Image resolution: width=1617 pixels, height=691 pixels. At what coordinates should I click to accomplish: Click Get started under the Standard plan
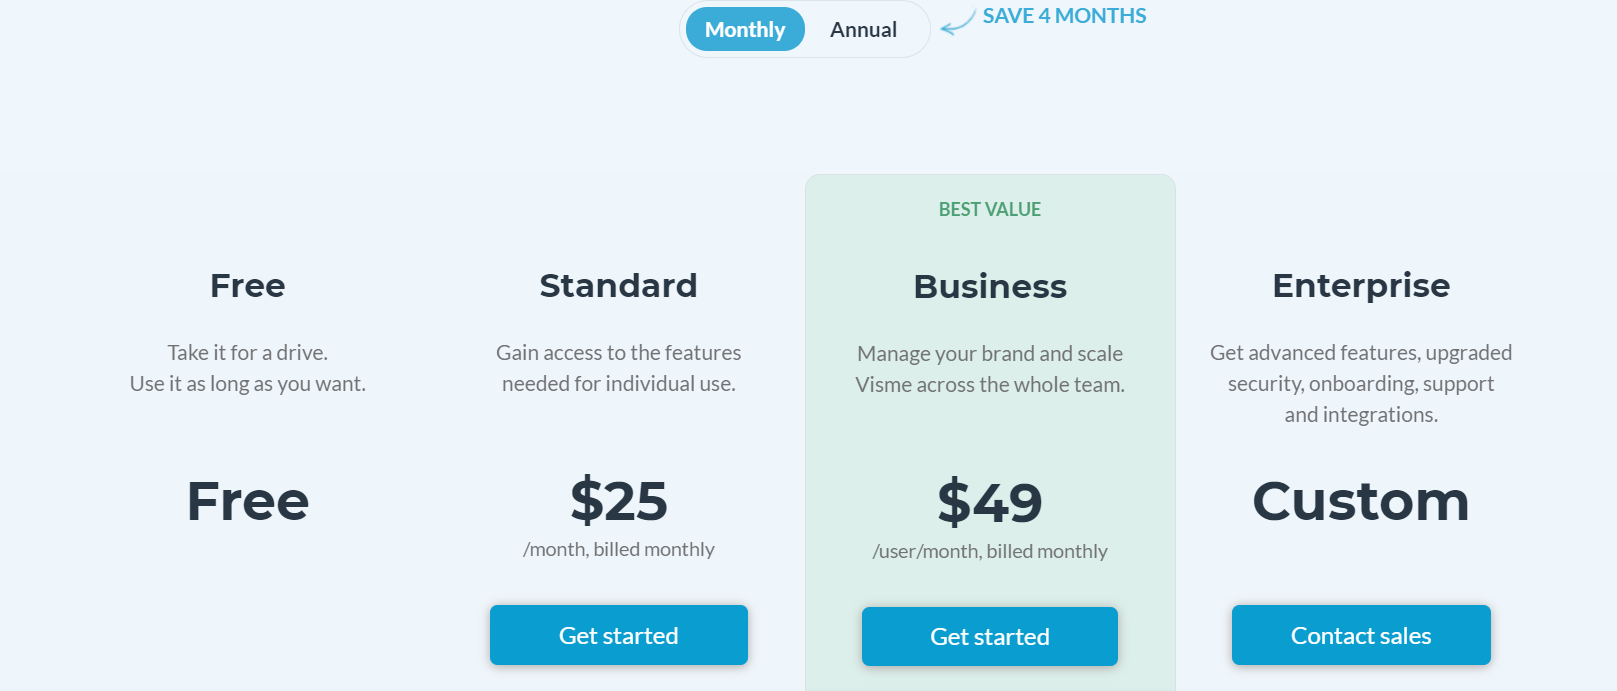[618, 635]
